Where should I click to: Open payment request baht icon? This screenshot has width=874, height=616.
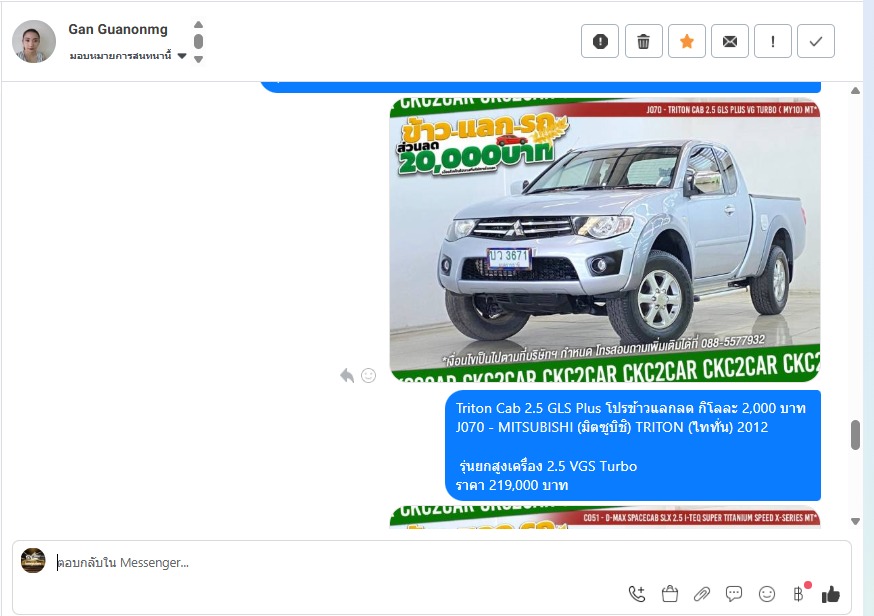coord(799,594)
